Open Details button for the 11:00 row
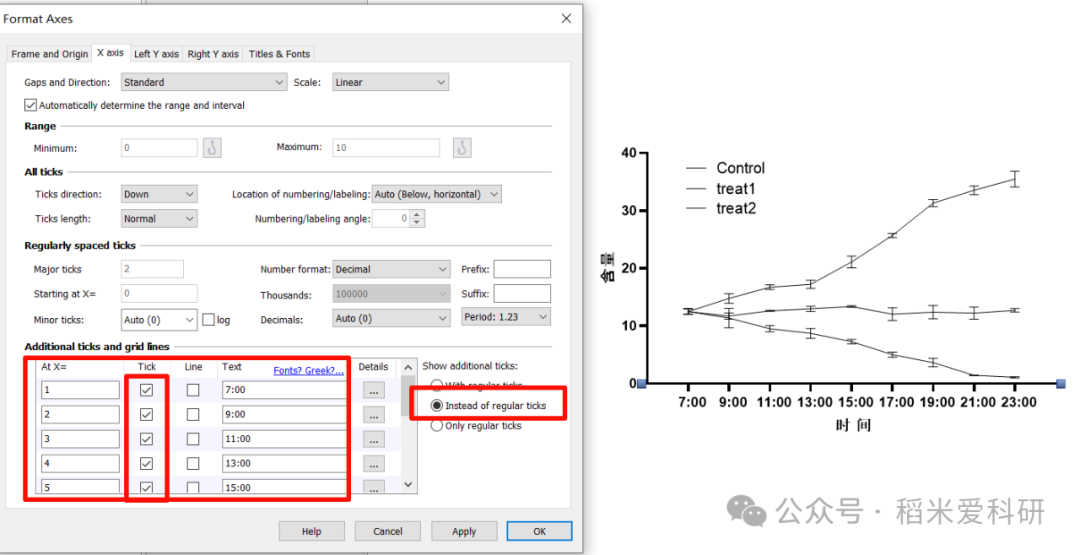 373,439
